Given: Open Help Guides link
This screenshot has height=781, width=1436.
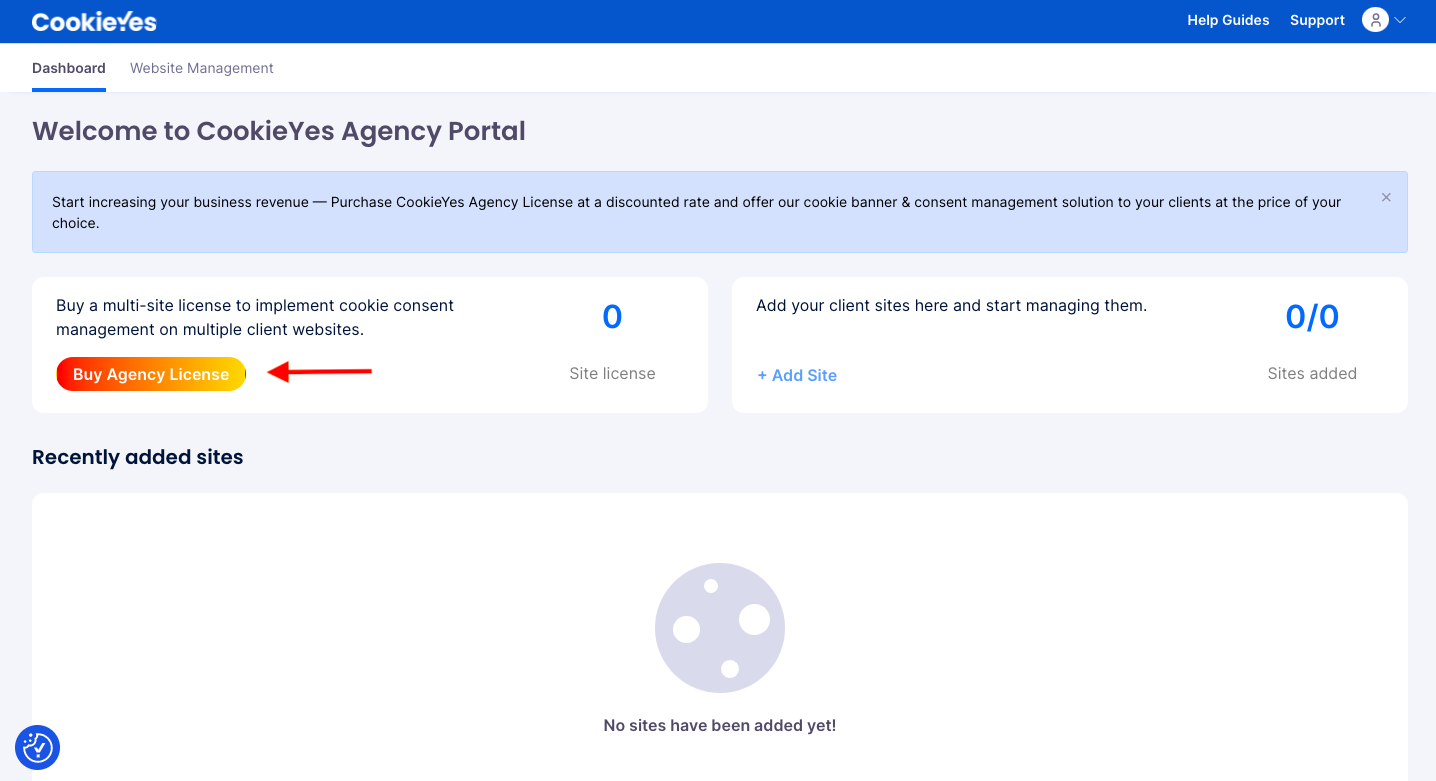Looking at the screenshot, I should pos(1228,20).
